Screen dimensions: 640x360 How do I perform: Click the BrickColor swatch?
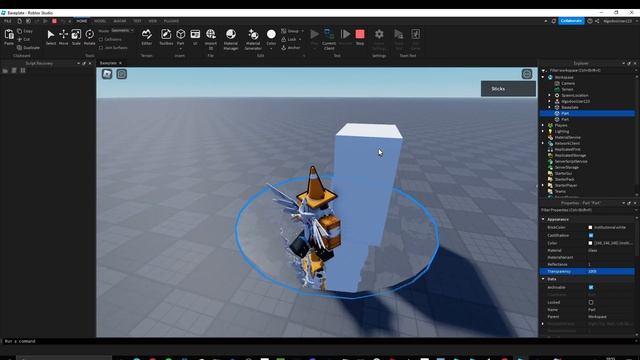(x=590, y=227)
